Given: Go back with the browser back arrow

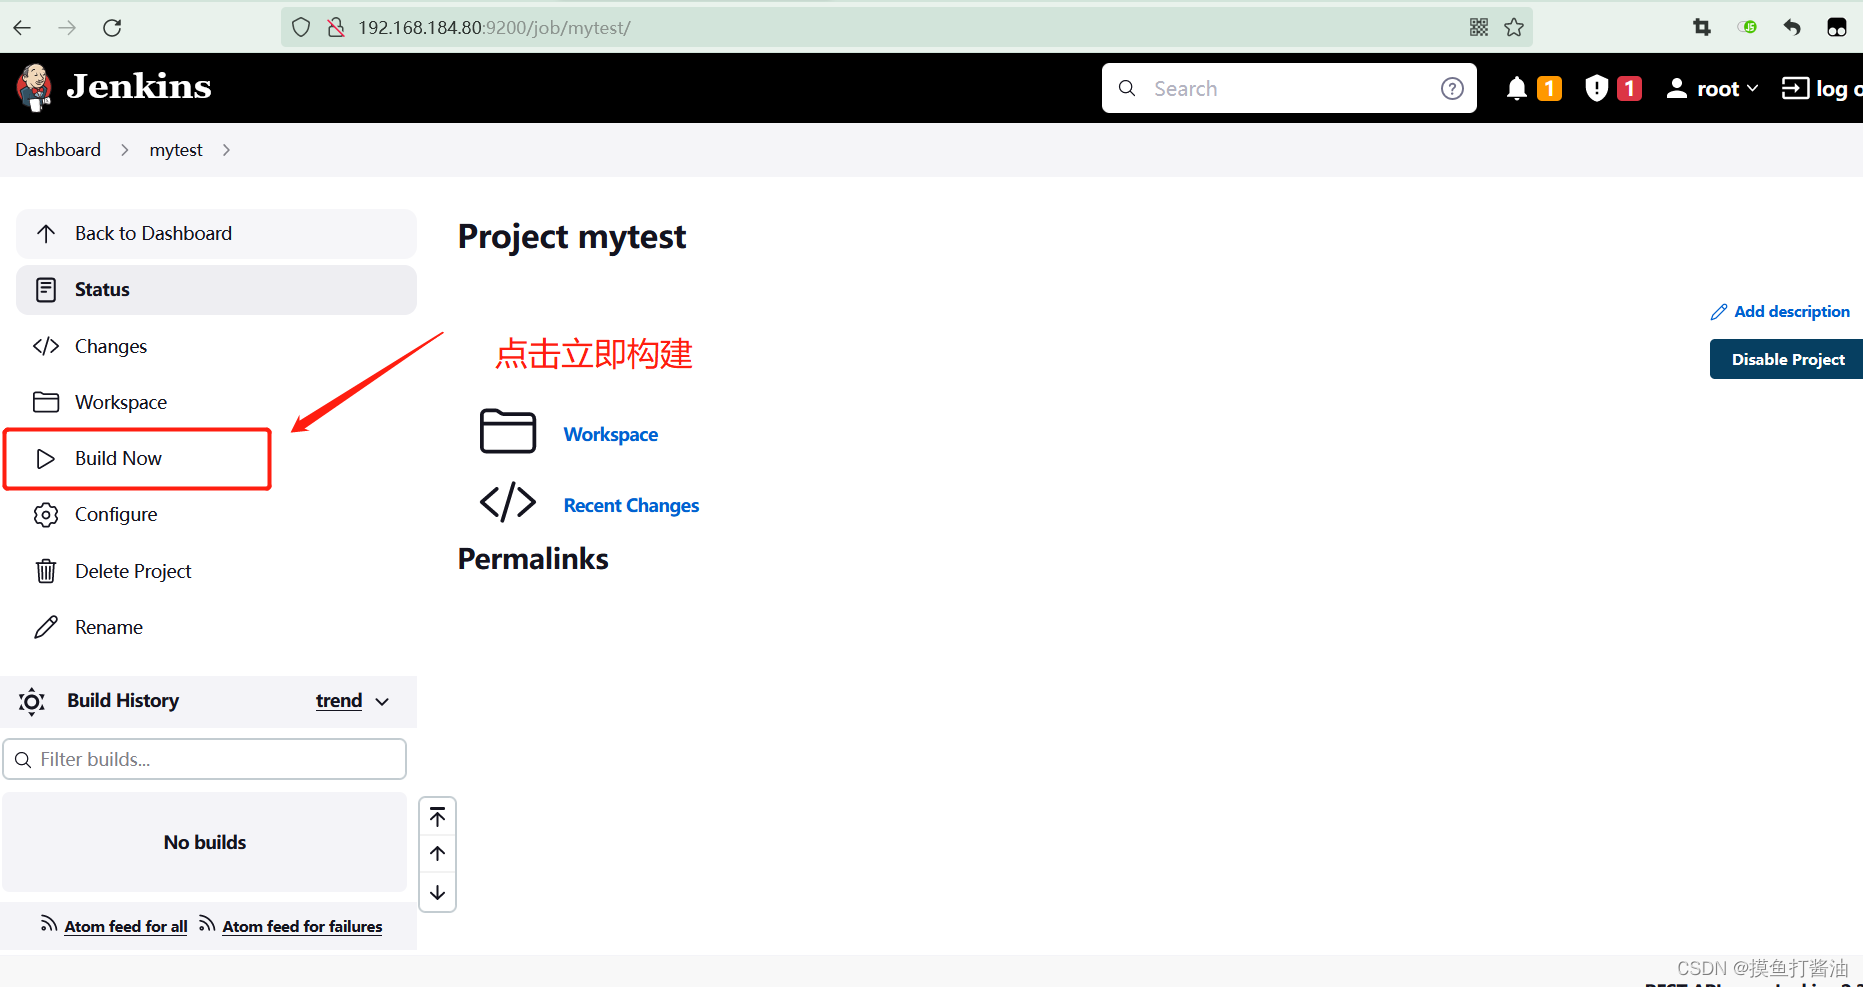Looking at the screenshot, I should point(22,28).
